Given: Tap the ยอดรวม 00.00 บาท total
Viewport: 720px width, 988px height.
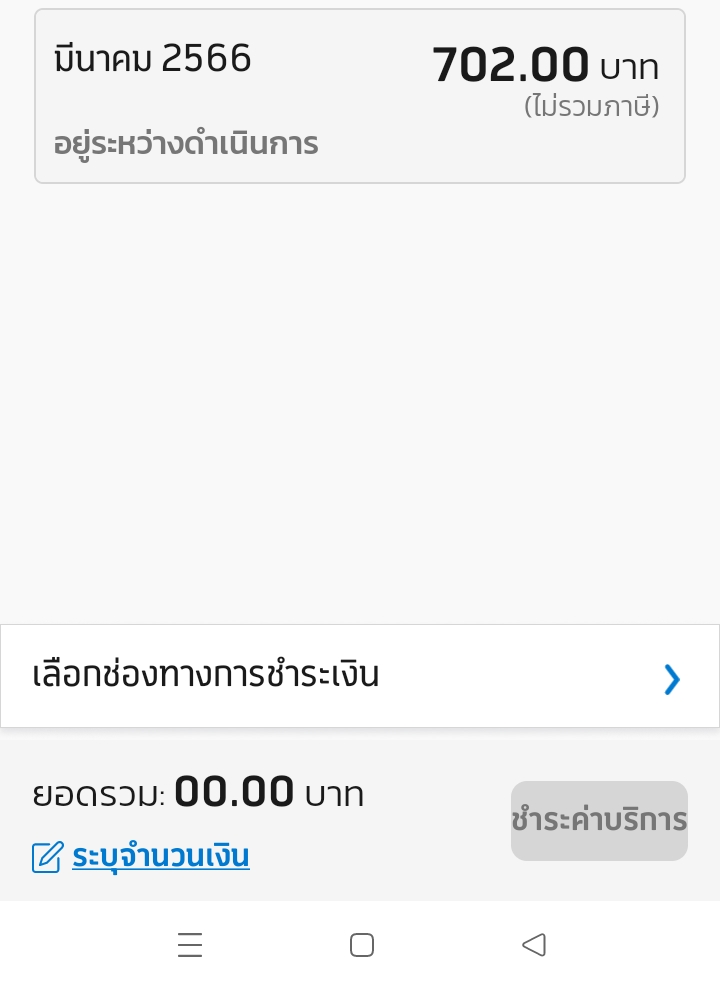Looking at the screenshot, I should (x=198, y=793).
